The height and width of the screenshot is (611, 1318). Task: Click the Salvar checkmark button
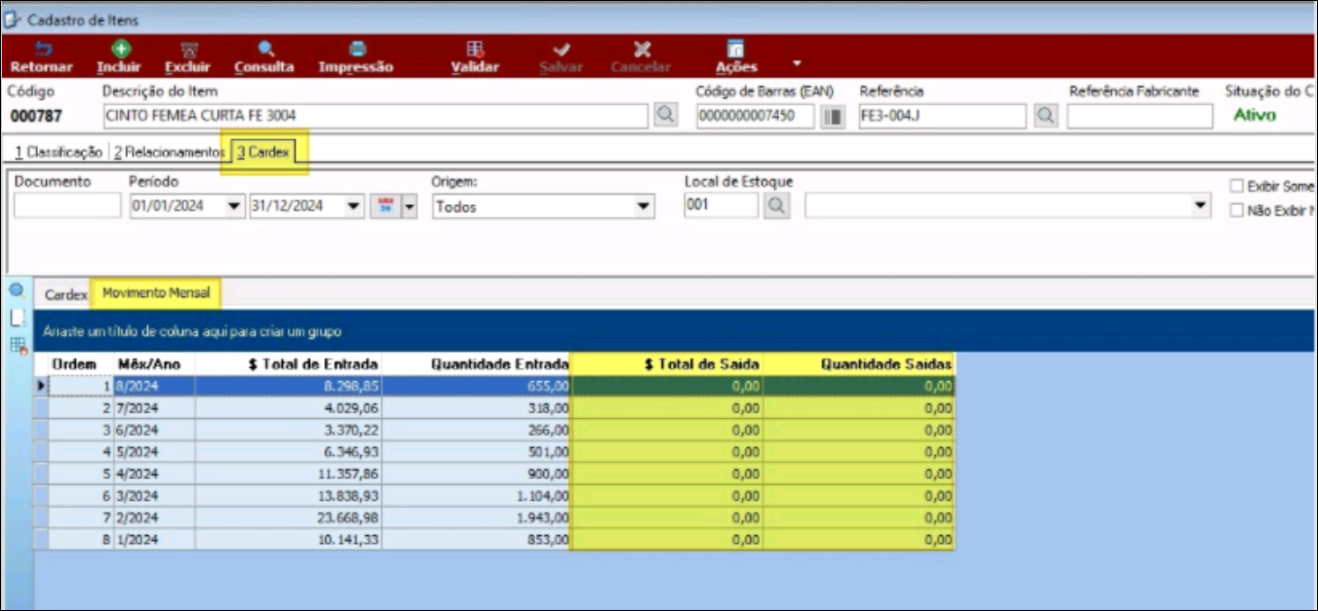pyautogui.click(x=562, y=57)
